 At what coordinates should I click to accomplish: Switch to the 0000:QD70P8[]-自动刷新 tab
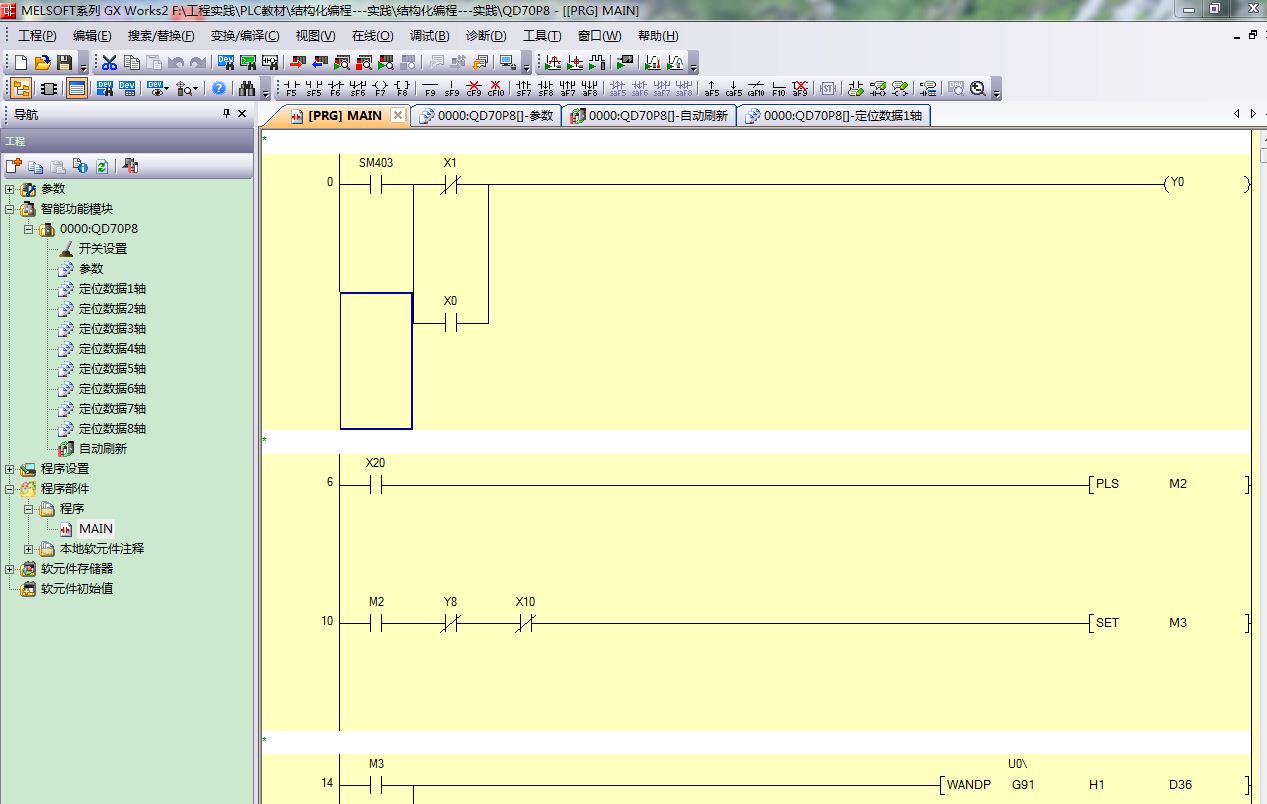[x=650, y=116]
